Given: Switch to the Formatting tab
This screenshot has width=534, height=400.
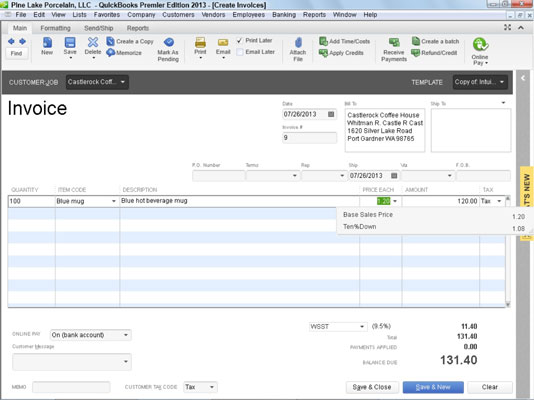Looking at the screenshot, I should 56,28.
